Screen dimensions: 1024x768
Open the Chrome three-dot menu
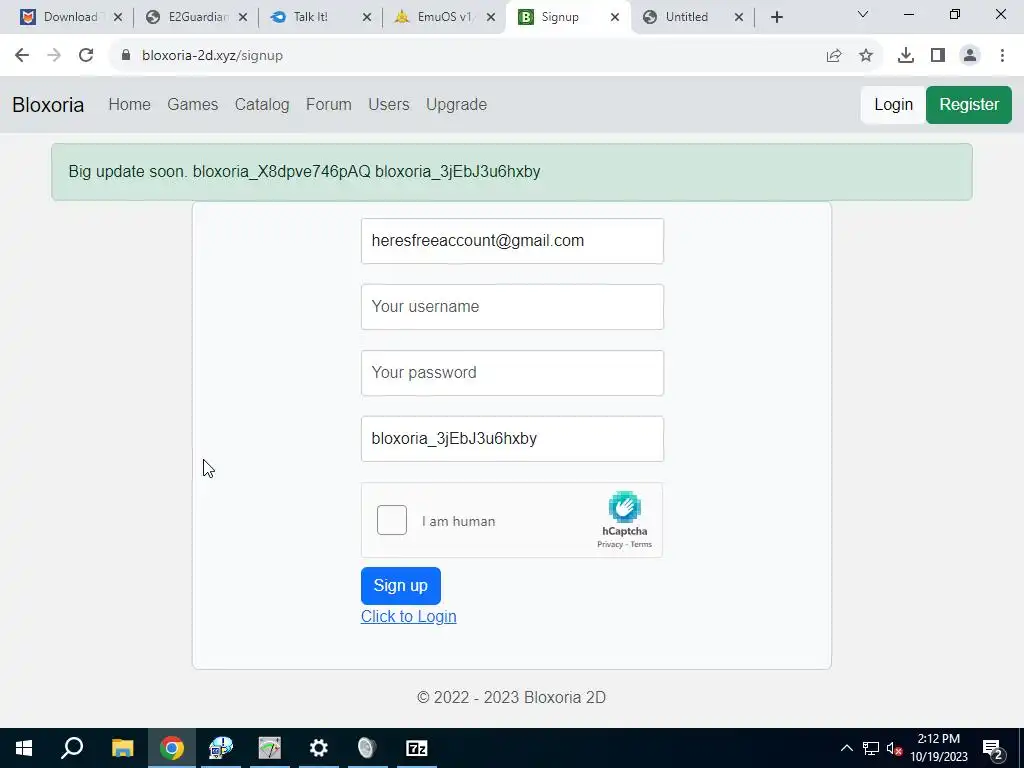coord(1002,56)
